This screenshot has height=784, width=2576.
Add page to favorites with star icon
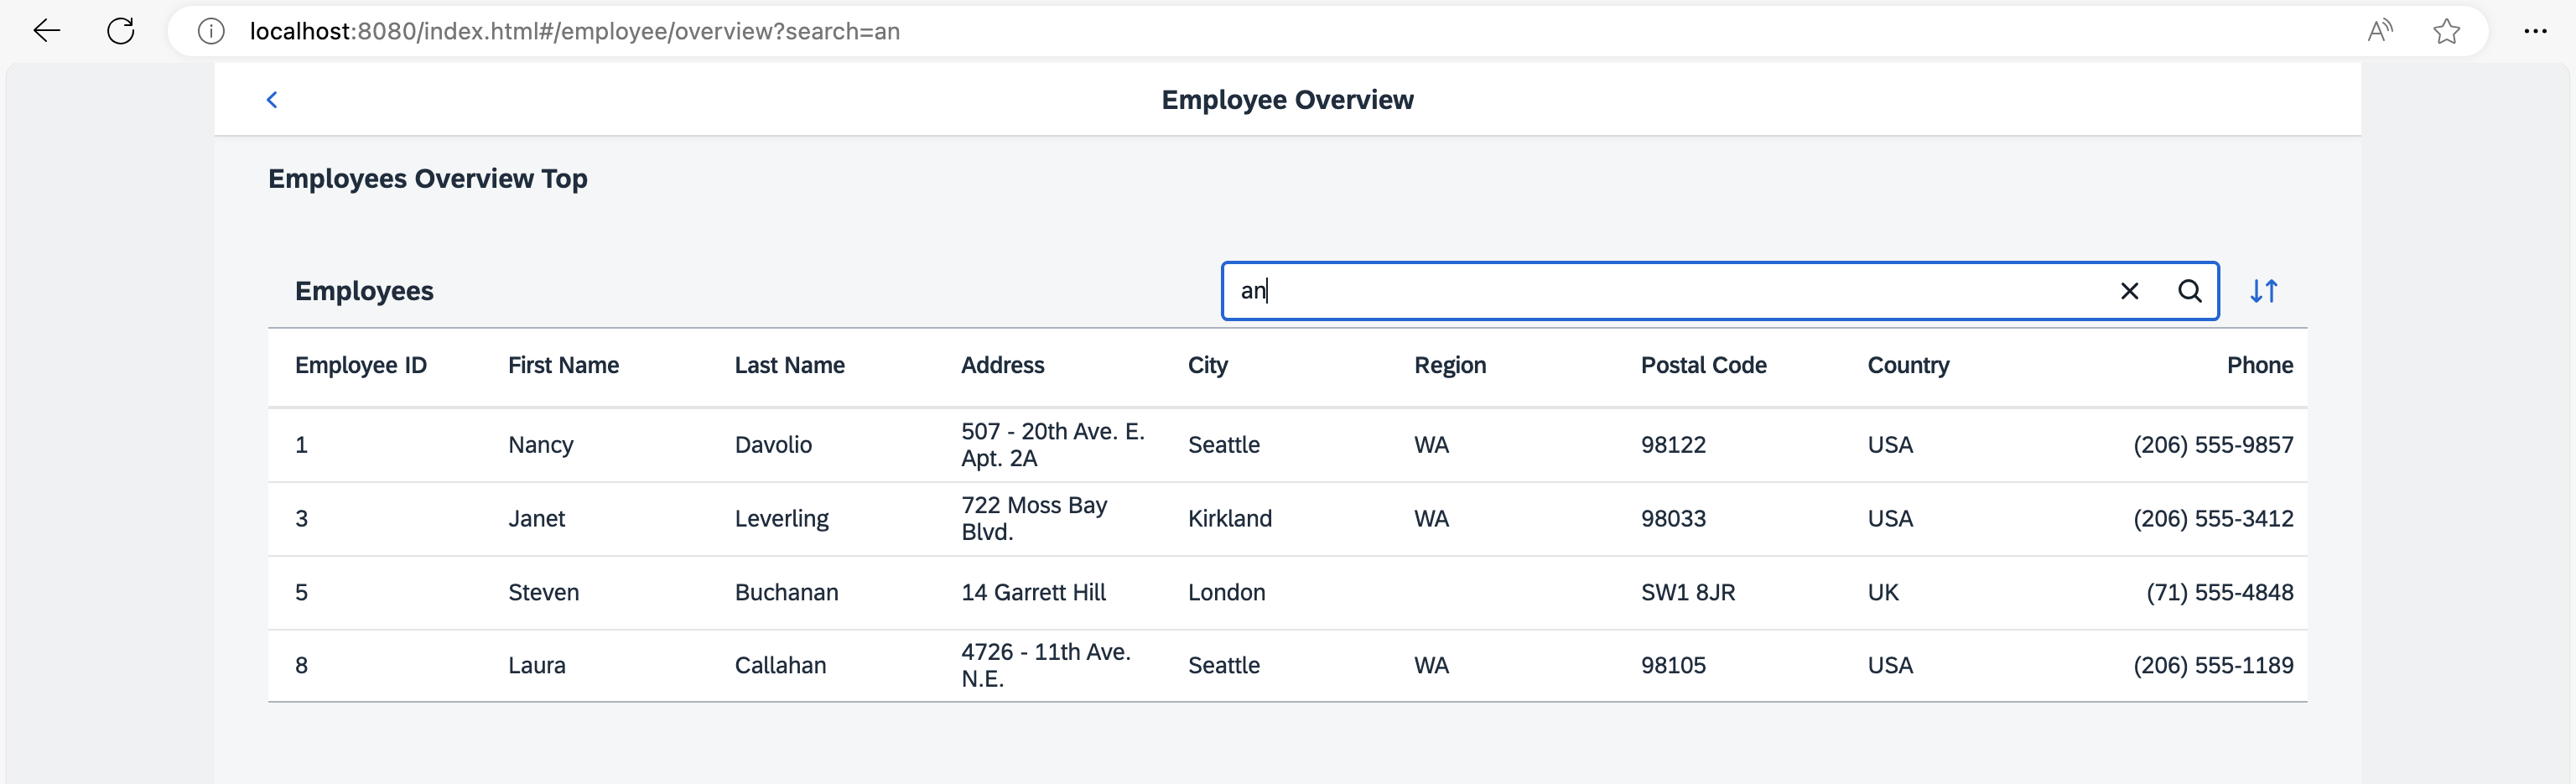pos(2446,31)
